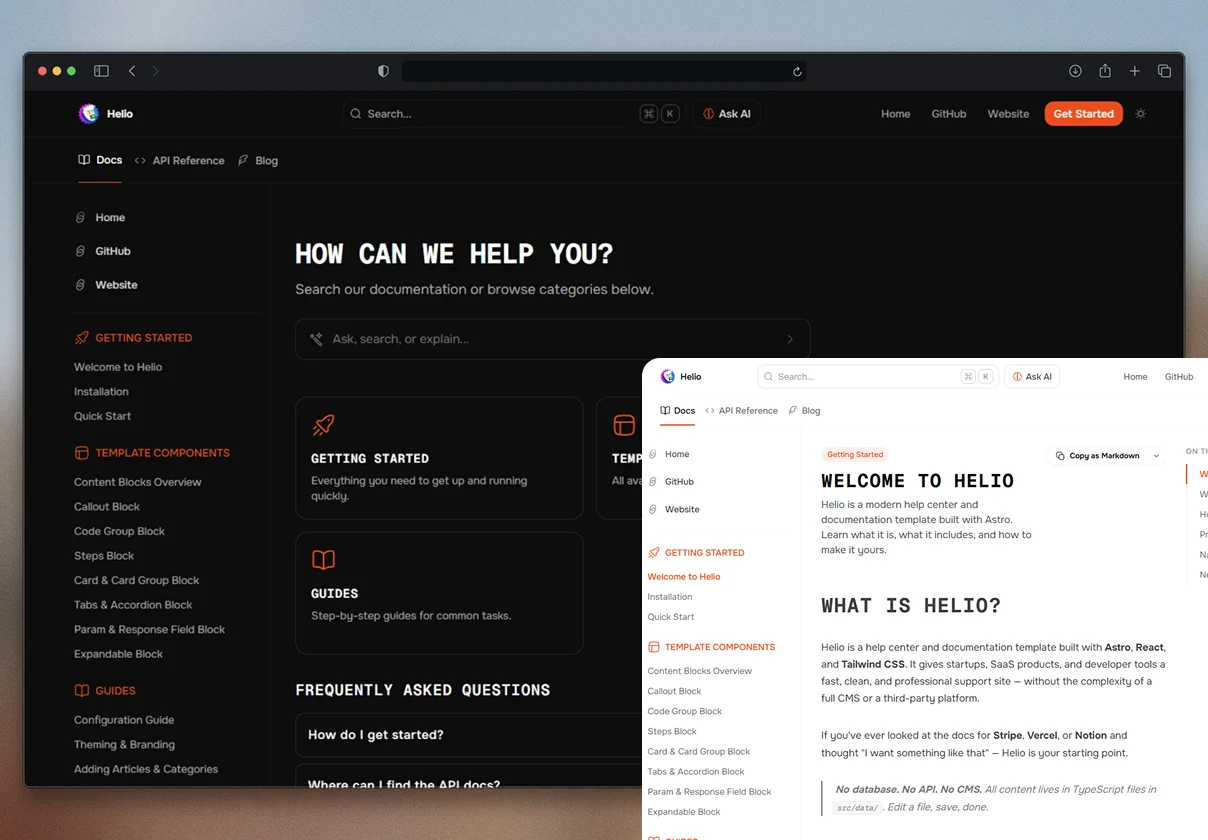The height and width of the screenshot is (840, 1208).
Task: Open Quick Start in dark sidebar
Action: click(102, 416)
